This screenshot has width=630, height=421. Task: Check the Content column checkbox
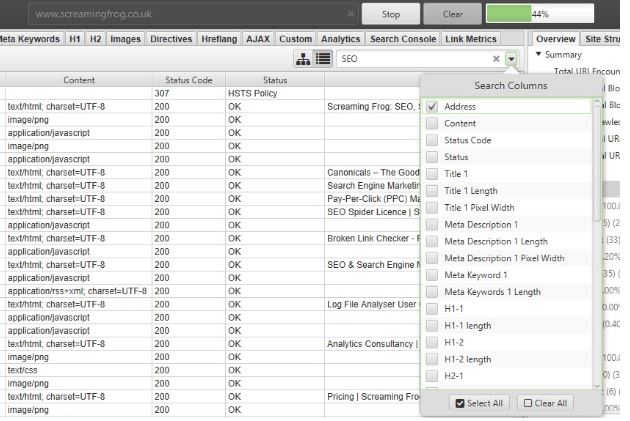432,123
